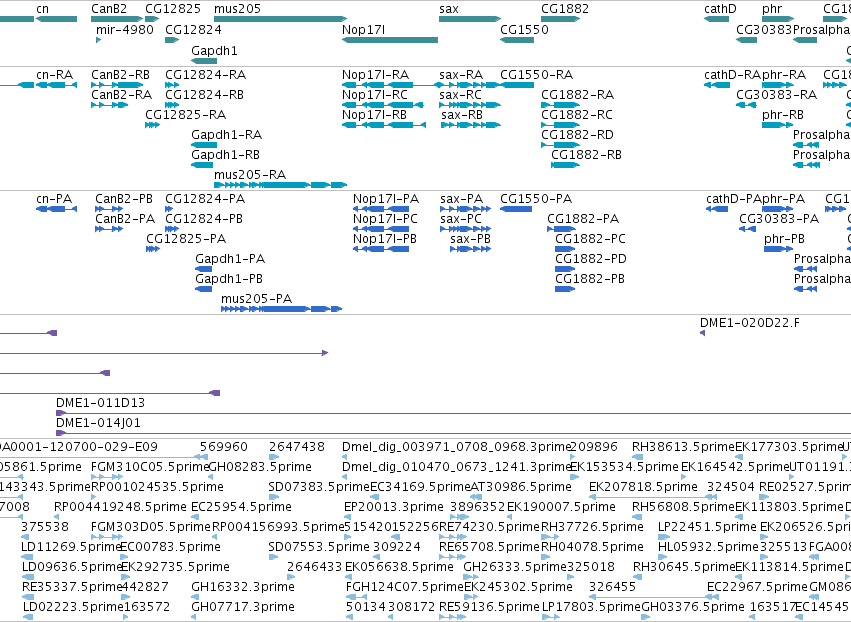Select protein CG1882-PD label
851x622 pixels.
point(590,258)
